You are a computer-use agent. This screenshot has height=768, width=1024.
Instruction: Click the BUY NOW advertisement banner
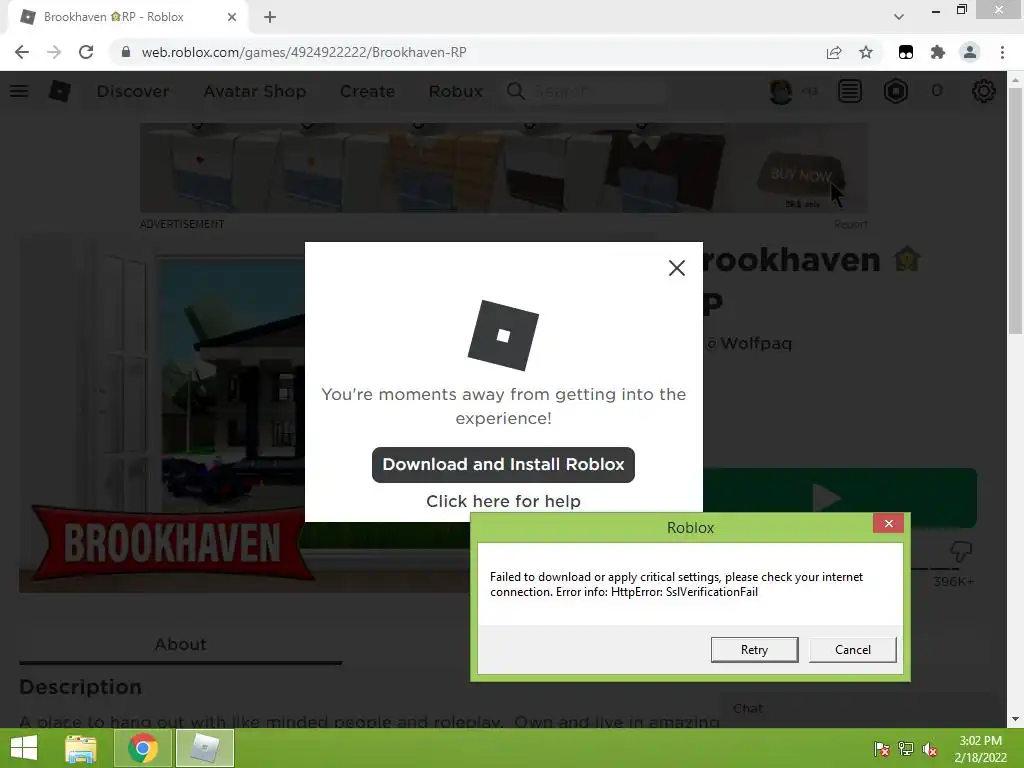tap(504, 168)
